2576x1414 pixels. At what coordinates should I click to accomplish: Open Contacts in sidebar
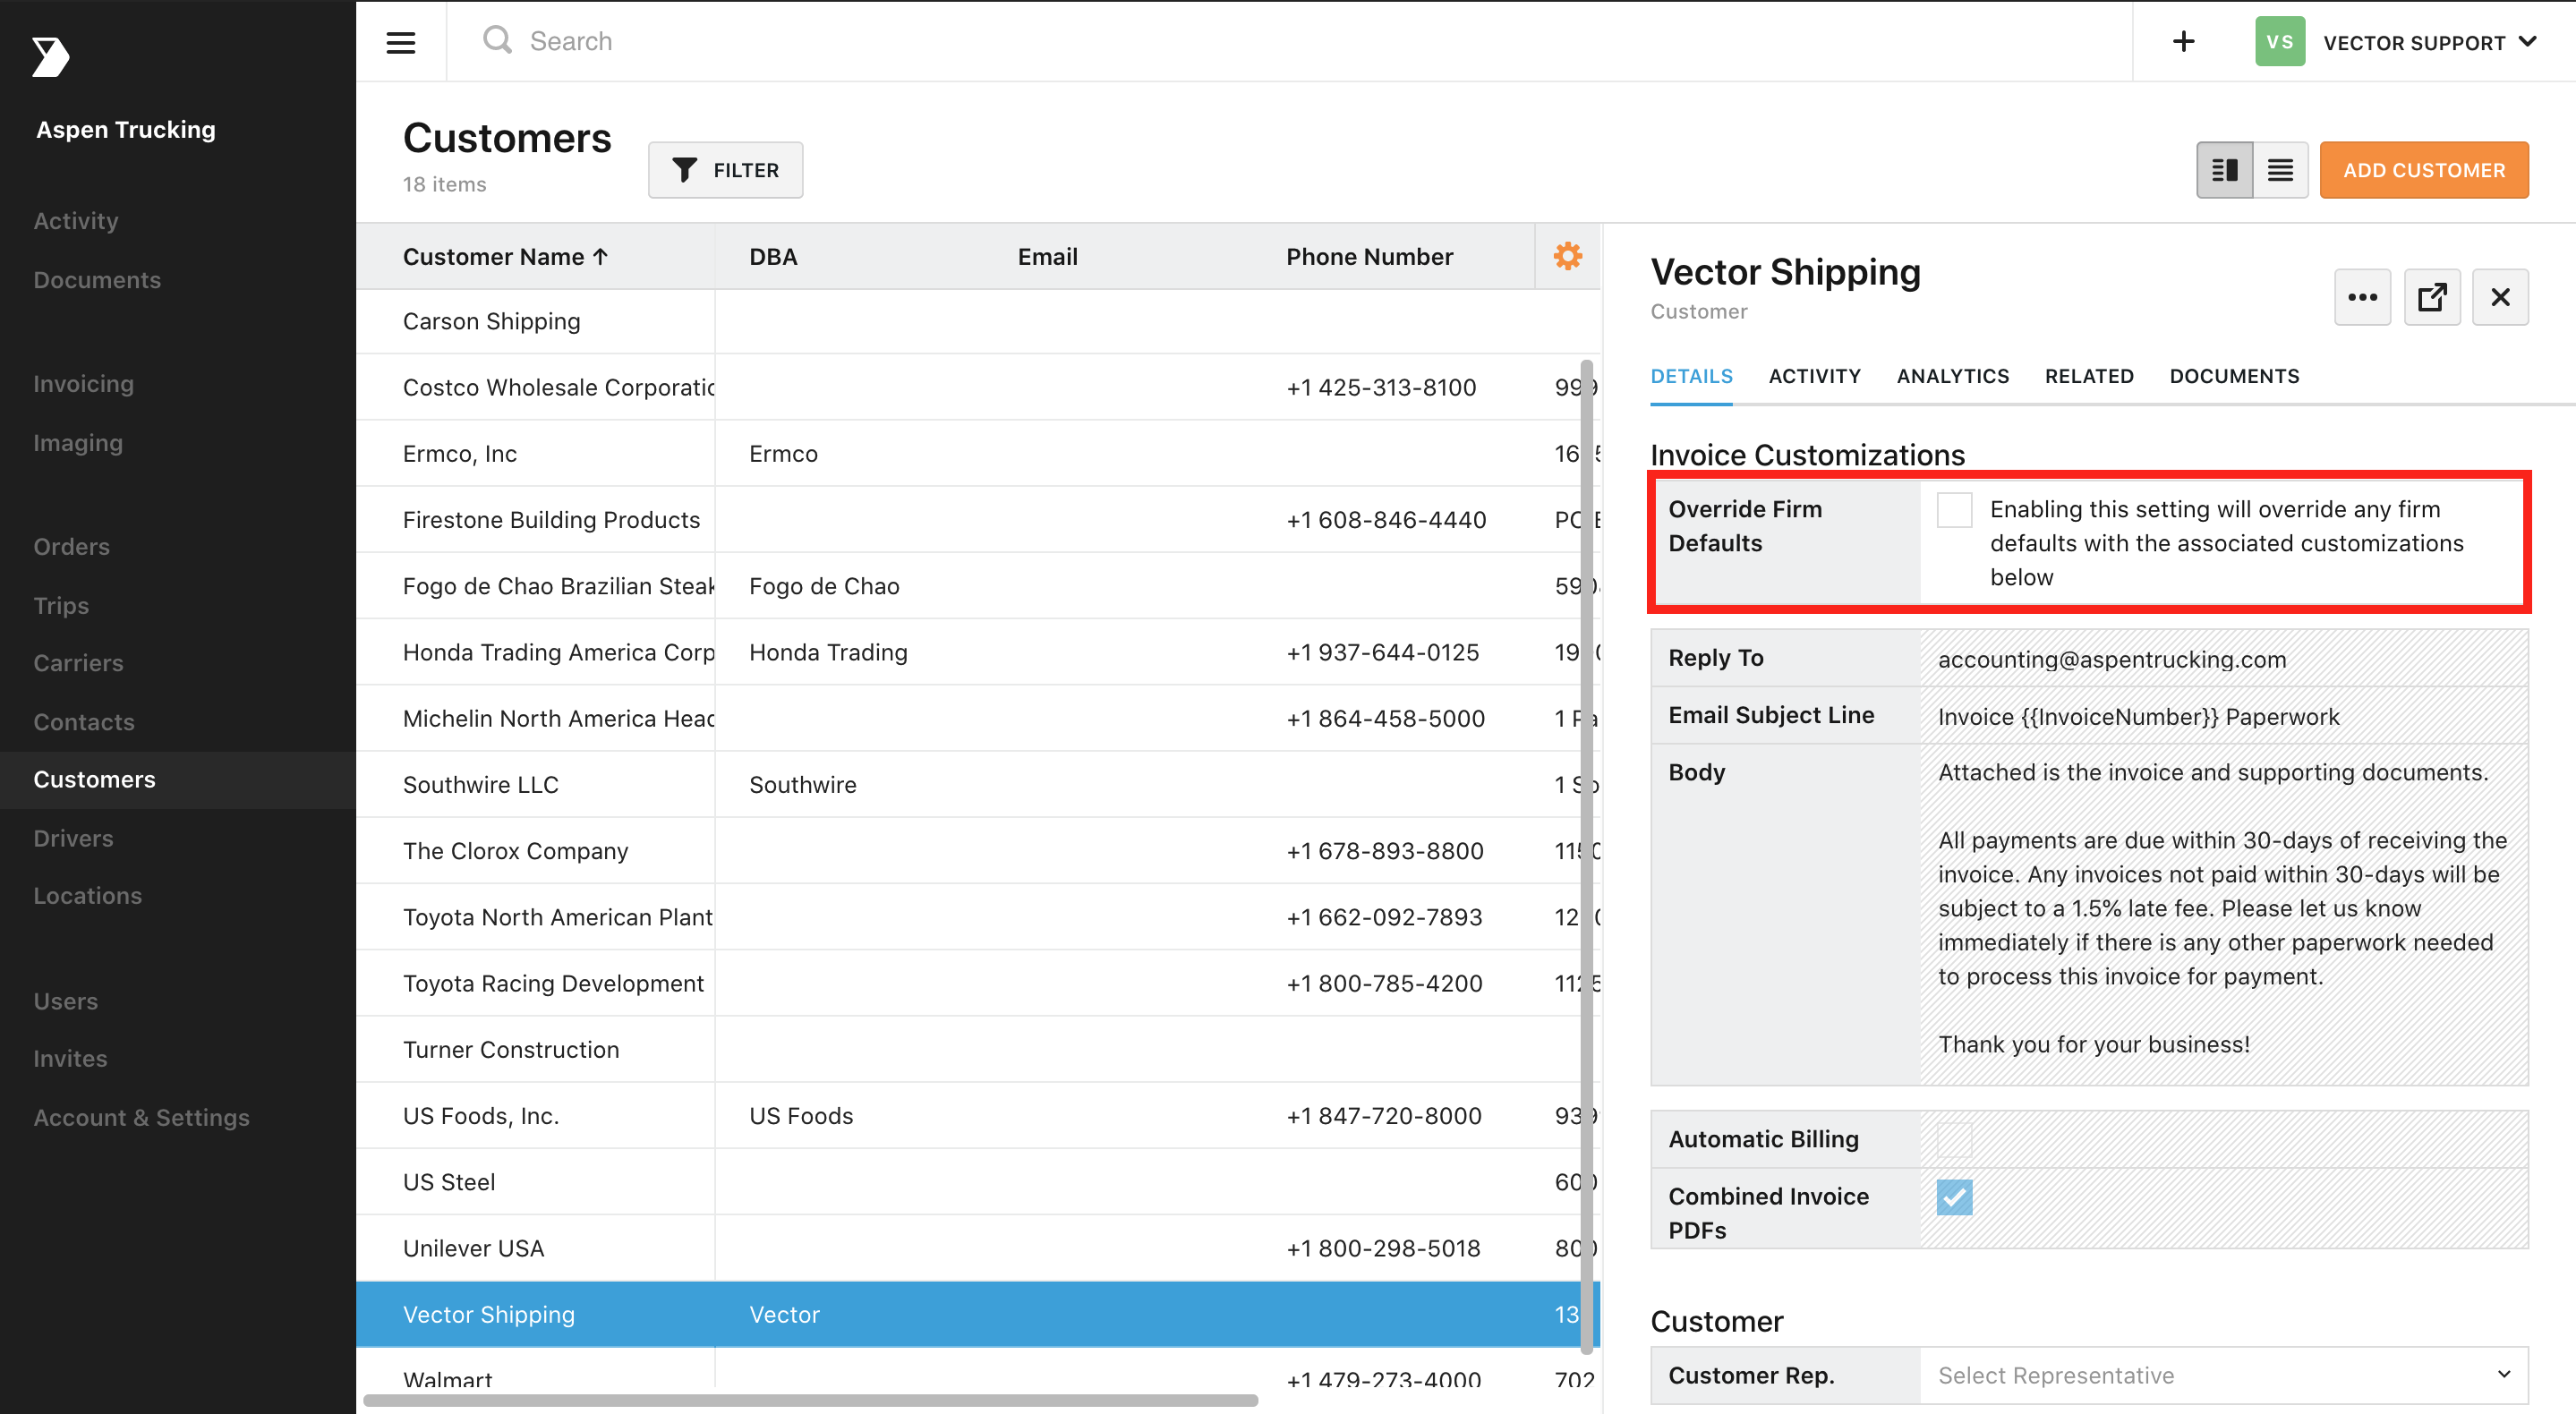pos(84,722)
